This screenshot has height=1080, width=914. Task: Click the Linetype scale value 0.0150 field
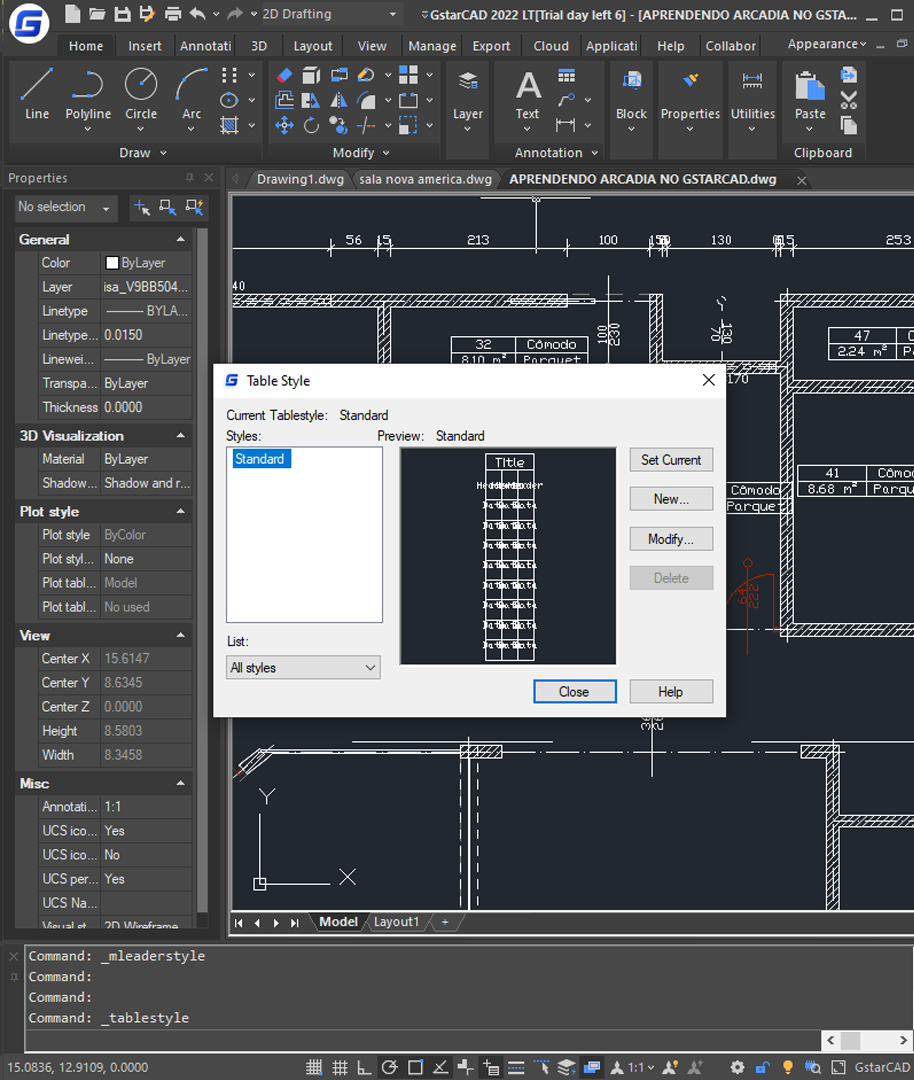coord(146,335)
